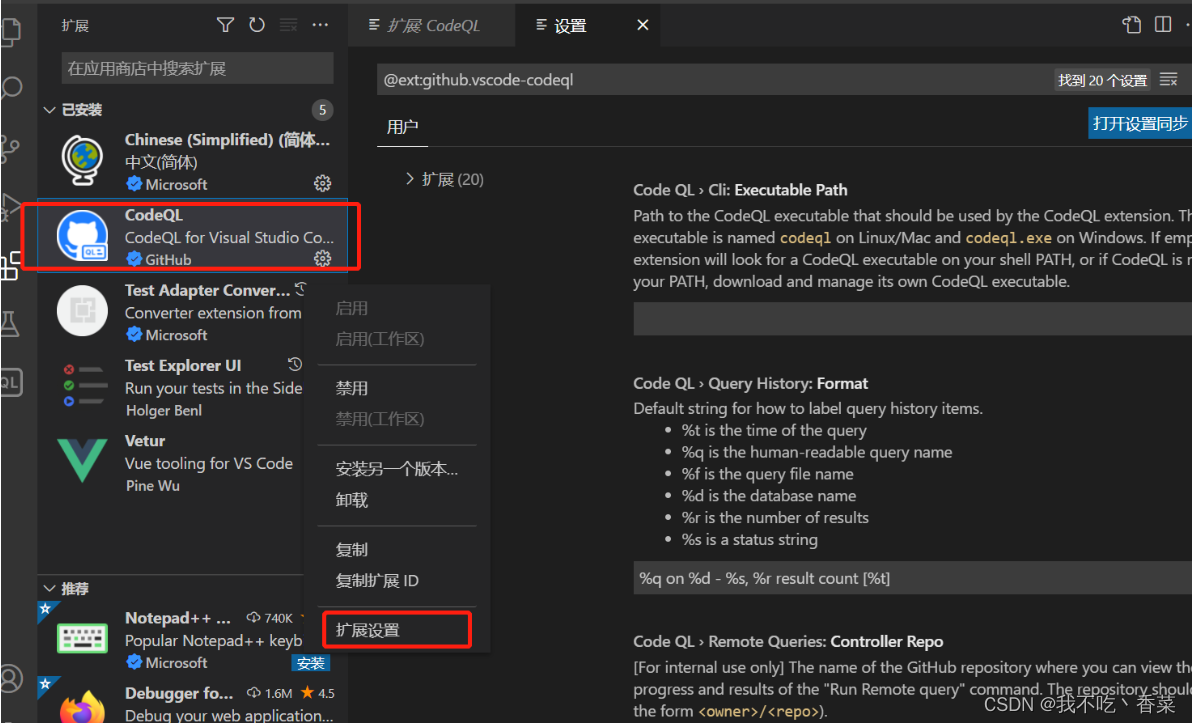Open the Testing flask view
Viewport: 1192px width, 724px height.
point(10,324)
